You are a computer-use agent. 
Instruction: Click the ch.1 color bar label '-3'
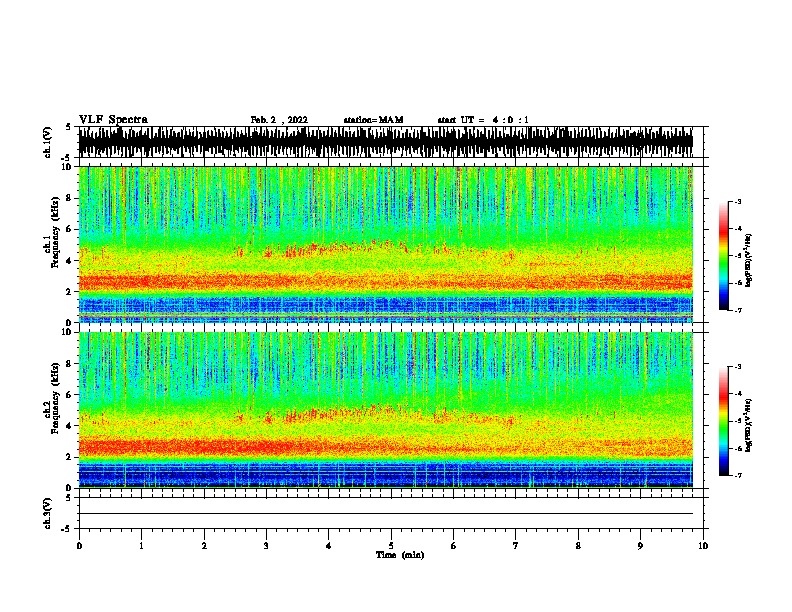coord(737,202)
